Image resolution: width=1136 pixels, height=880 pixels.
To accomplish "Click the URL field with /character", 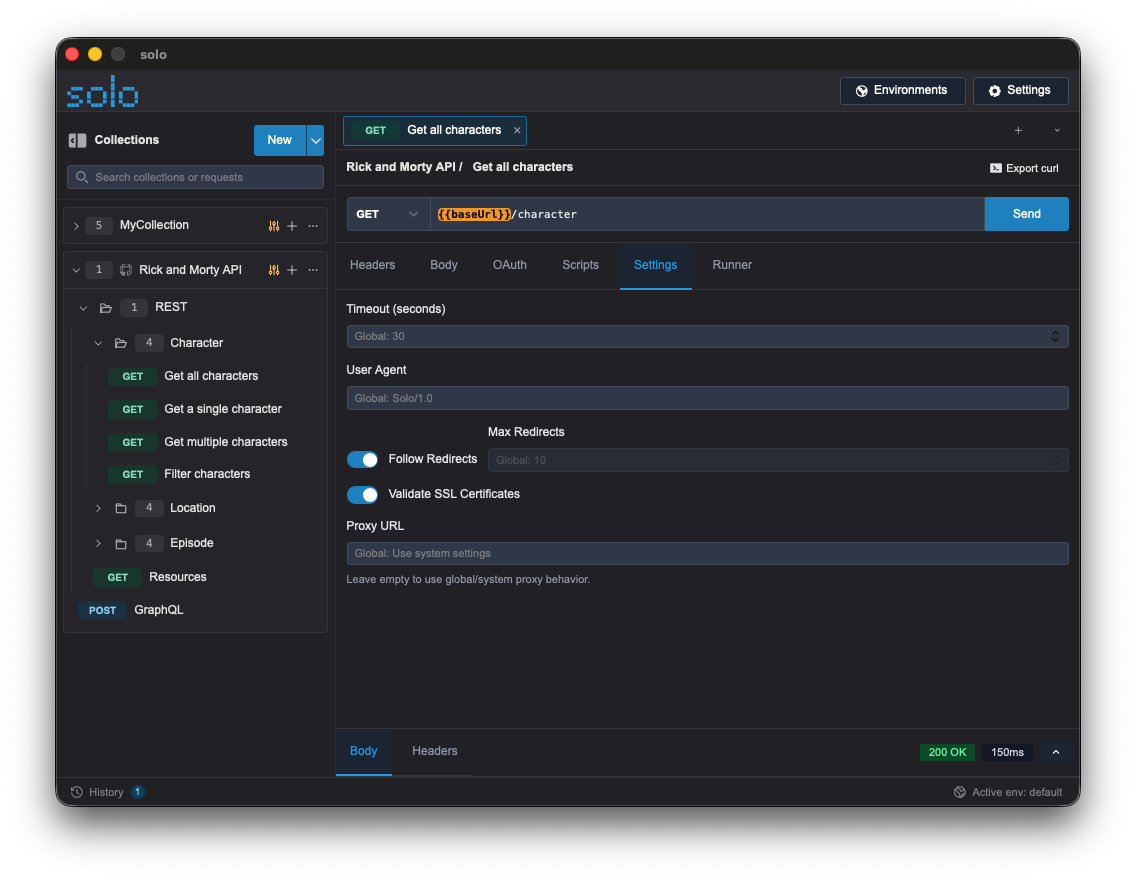I will tap(707, 214).
